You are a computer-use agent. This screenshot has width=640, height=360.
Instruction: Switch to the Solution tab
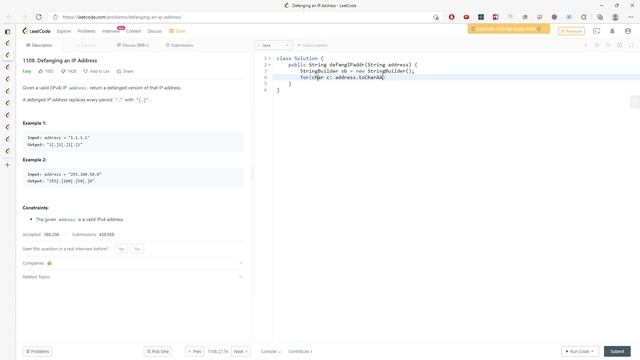click(86, 45)
